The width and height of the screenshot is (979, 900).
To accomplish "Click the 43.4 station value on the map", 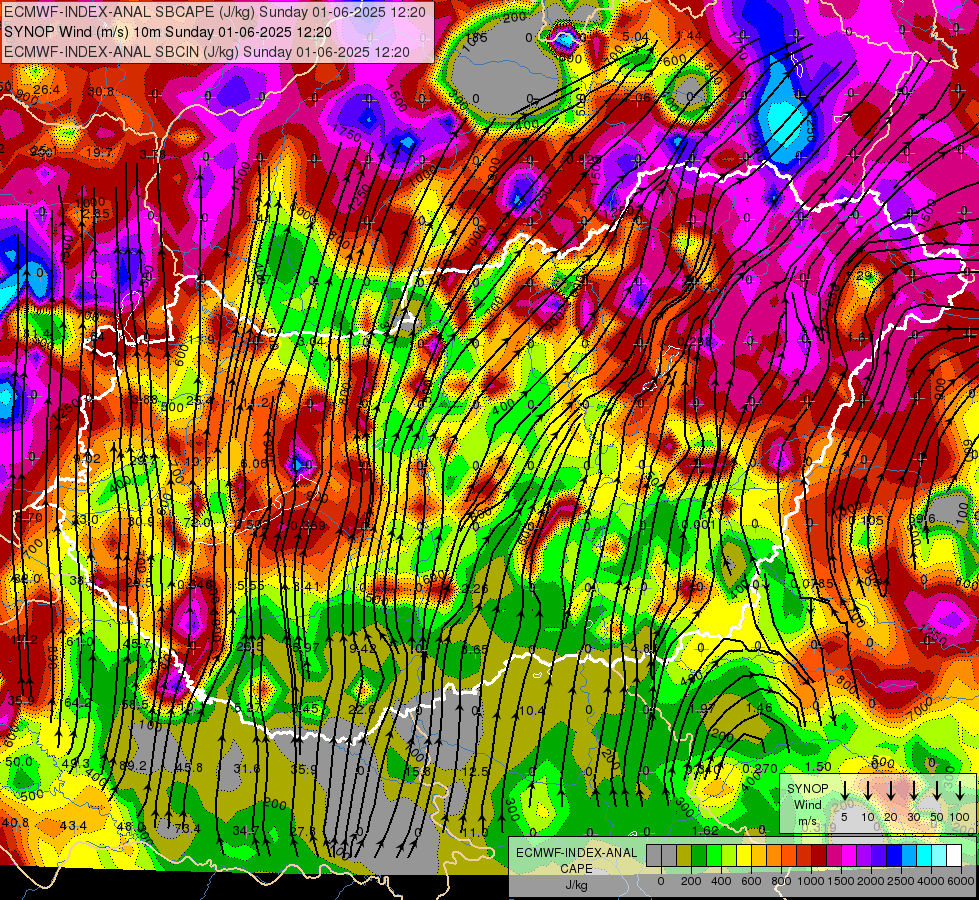I will pos(73,826).
